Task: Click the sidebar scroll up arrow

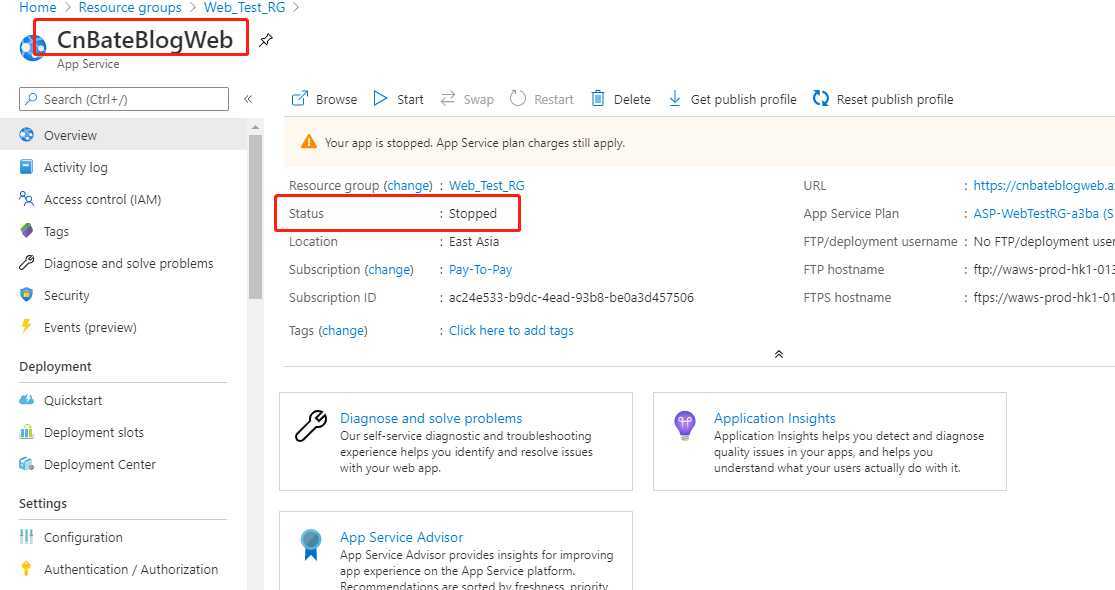Action: pyautogui.click(x=255, y=127)
